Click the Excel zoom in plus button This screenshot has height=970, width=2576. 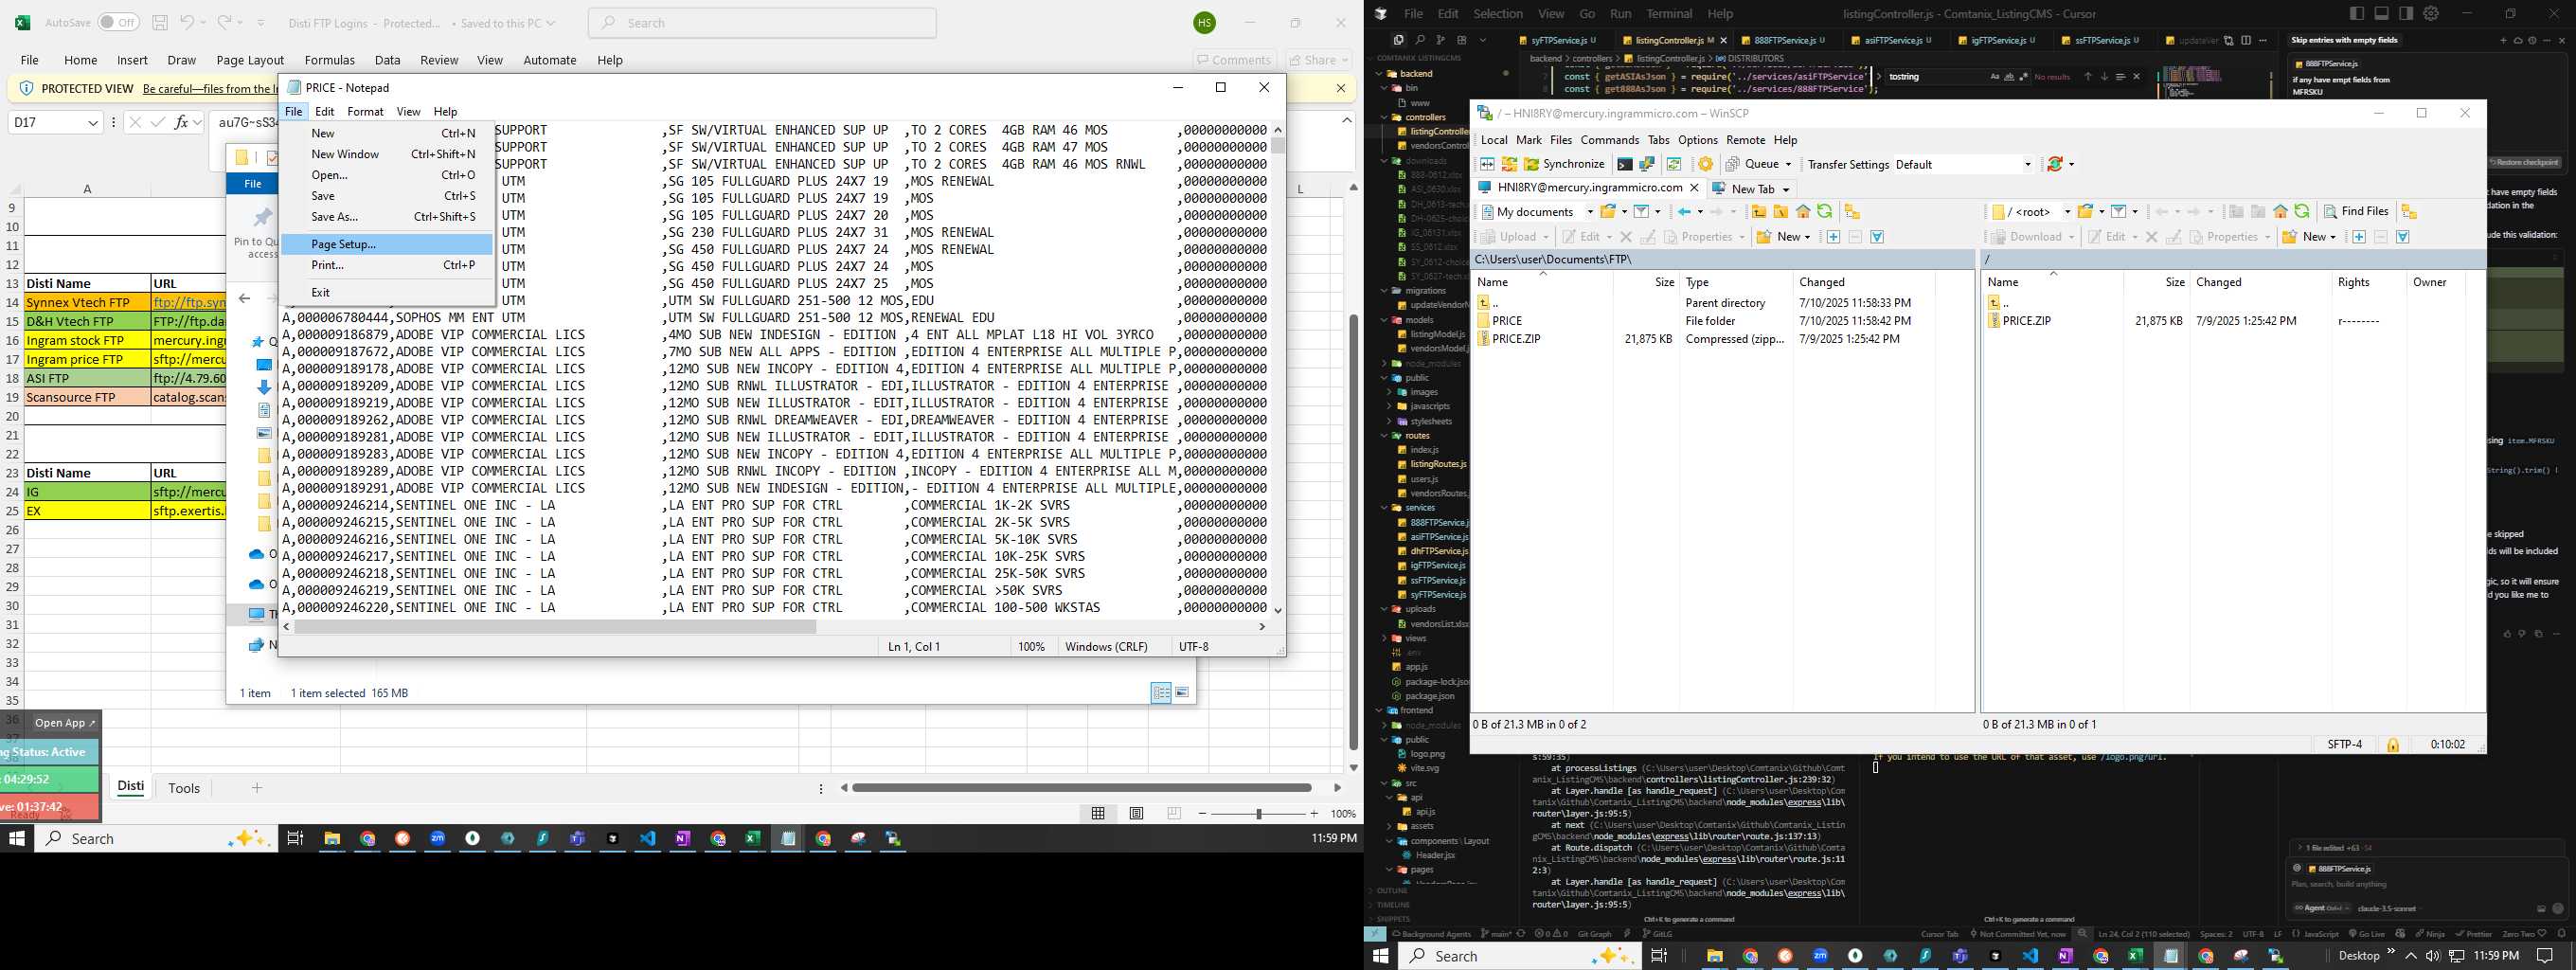[1314, 814]
